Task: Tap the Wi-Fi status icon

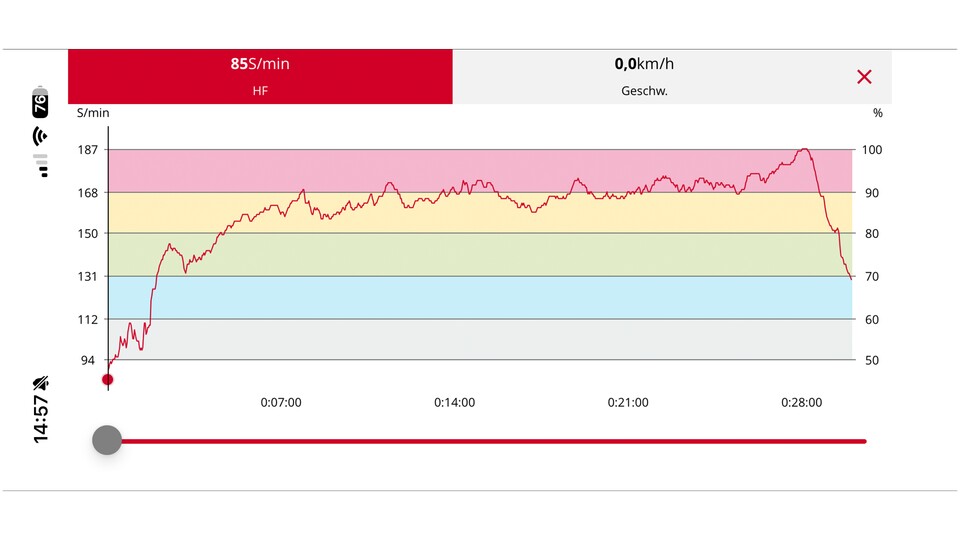Action: click(x=40, y=136)
